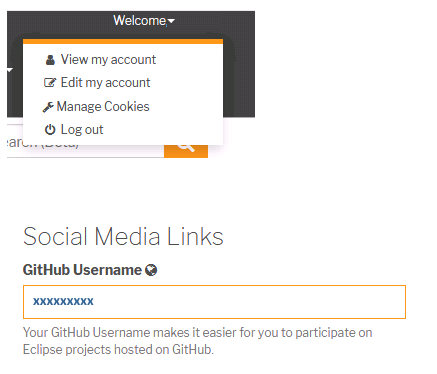Click the partially hidden search box
Image resolution: width=437 pixels, height=374 pixels.
coord(85,151)
